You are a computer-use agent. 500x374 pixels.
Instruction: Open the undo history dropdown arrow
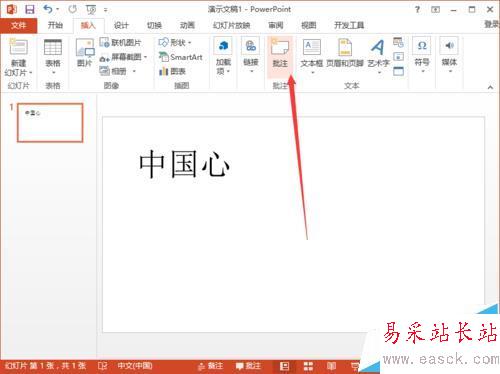pos(57,9)
